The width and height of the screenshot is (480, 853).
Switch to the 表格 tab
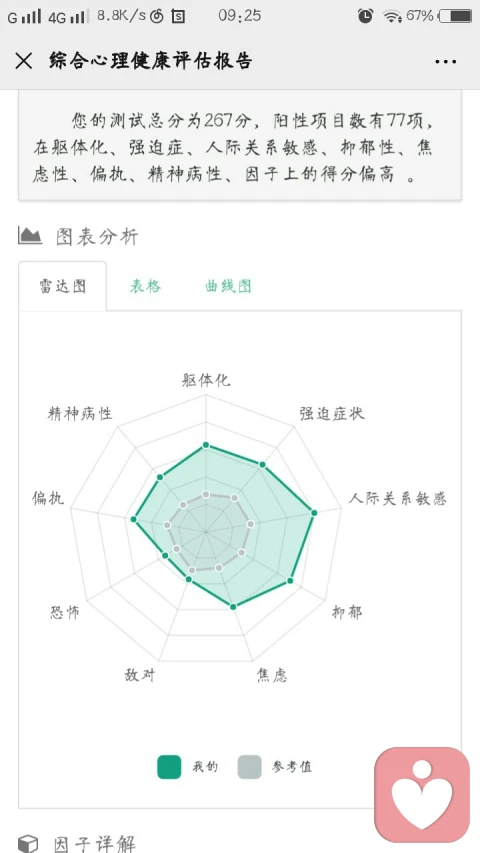click(145, 286)
